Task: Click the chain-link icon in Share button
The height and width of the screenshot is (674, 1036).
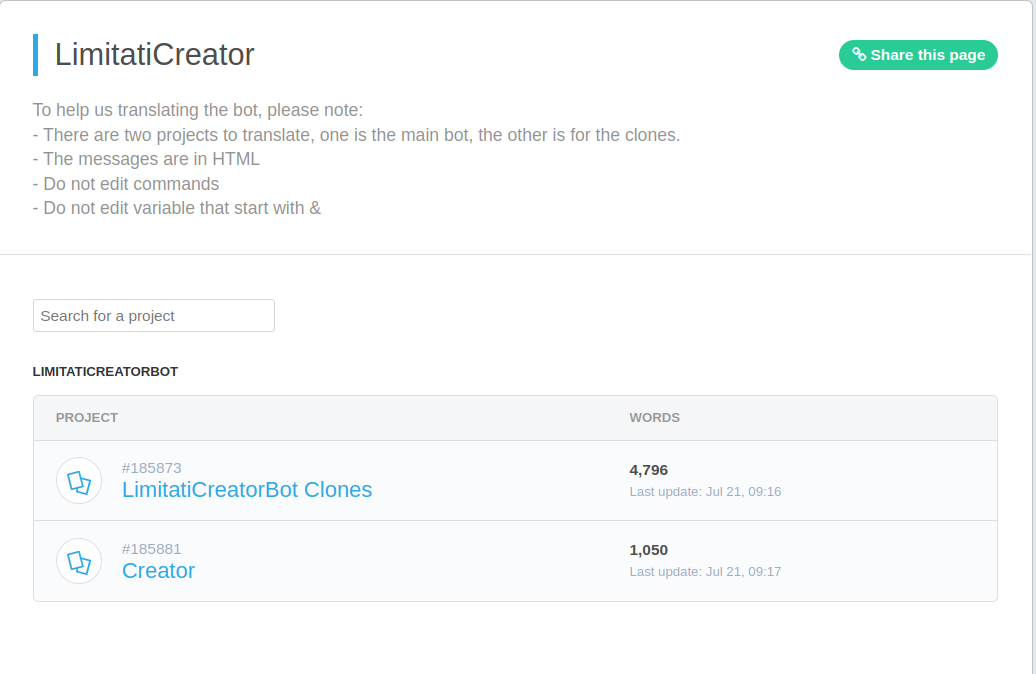Action: click(859, 55)
